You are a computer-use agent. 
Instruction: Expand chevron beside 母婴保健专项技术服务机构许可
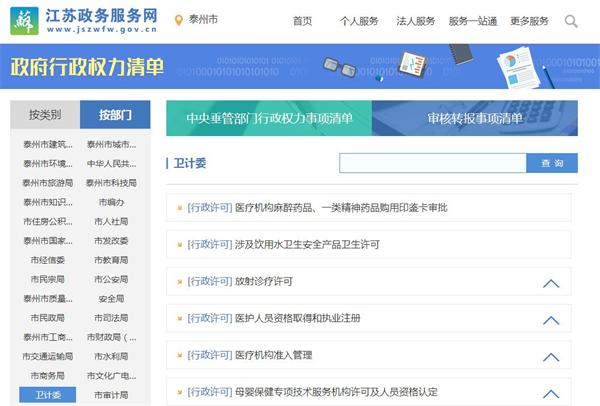point(550,393)
